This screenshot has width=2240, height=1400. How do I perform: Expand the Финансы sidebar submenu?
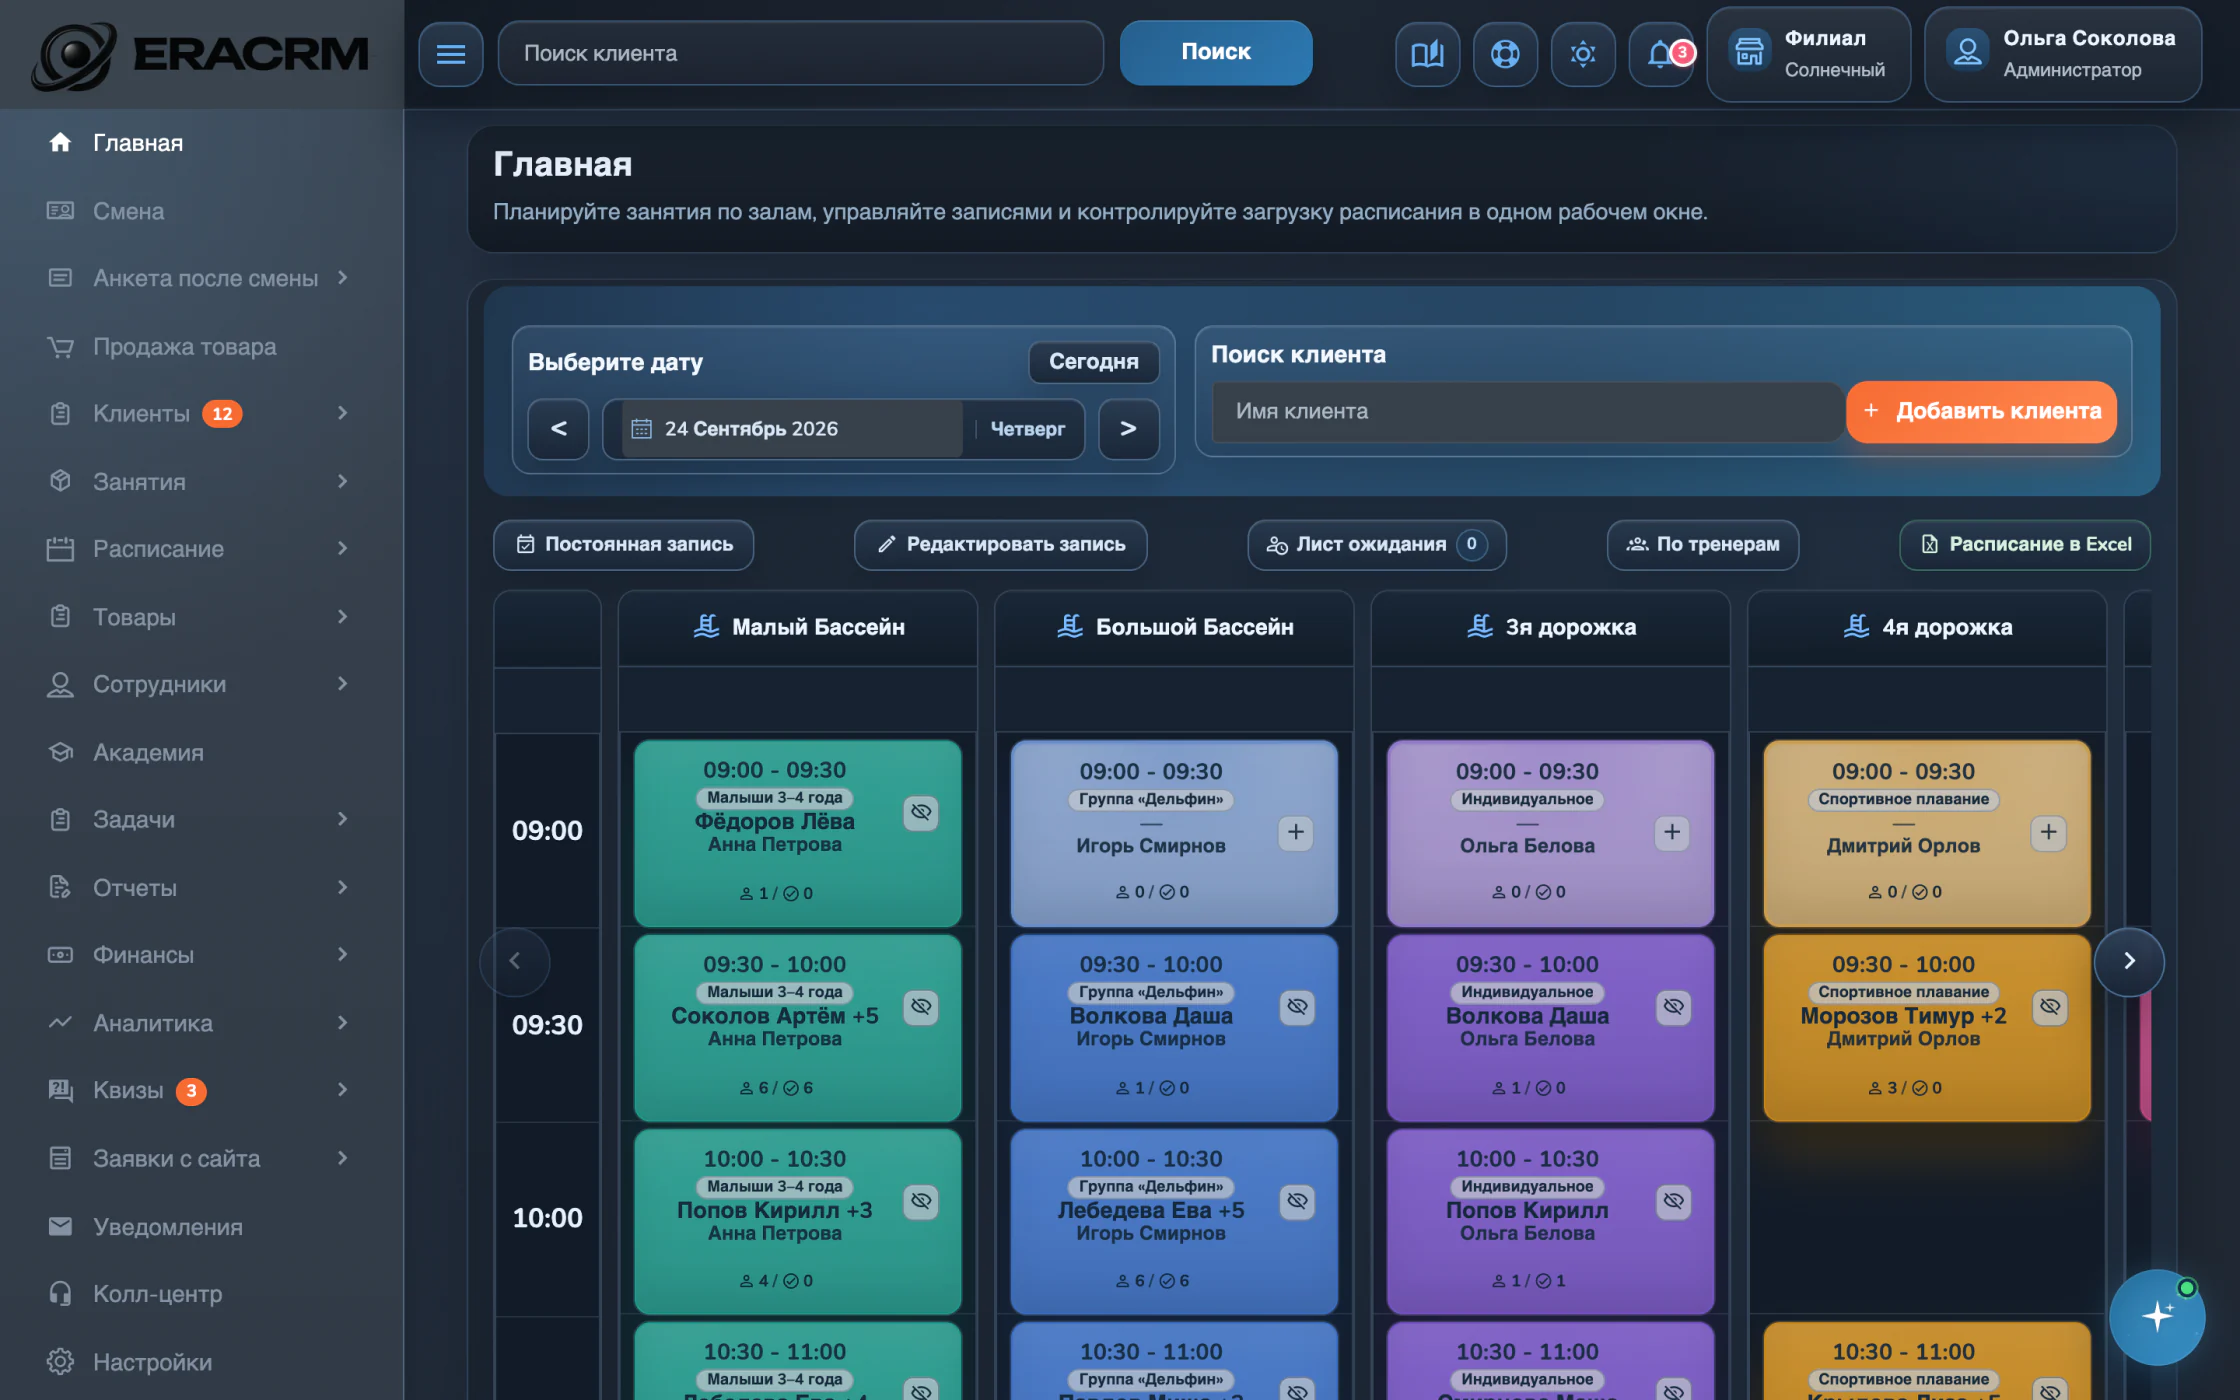point(342,954)
